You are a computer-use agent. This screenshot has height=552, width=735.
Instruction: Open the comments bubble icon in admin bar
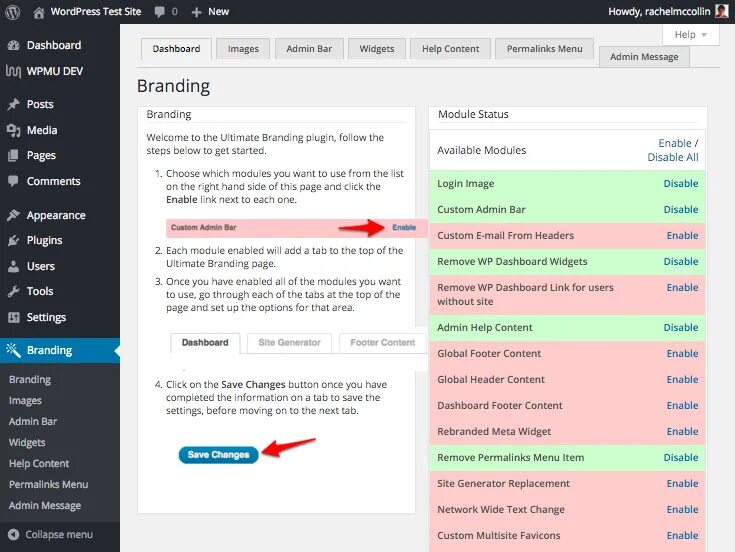(160, 12)
